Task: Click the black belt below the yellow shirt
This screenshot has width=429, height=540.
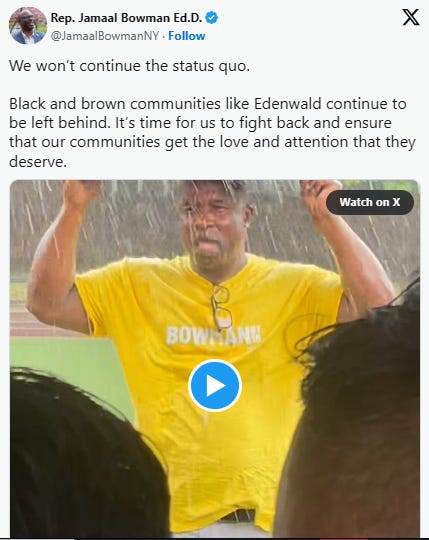Action: click(x=238, y=516)
